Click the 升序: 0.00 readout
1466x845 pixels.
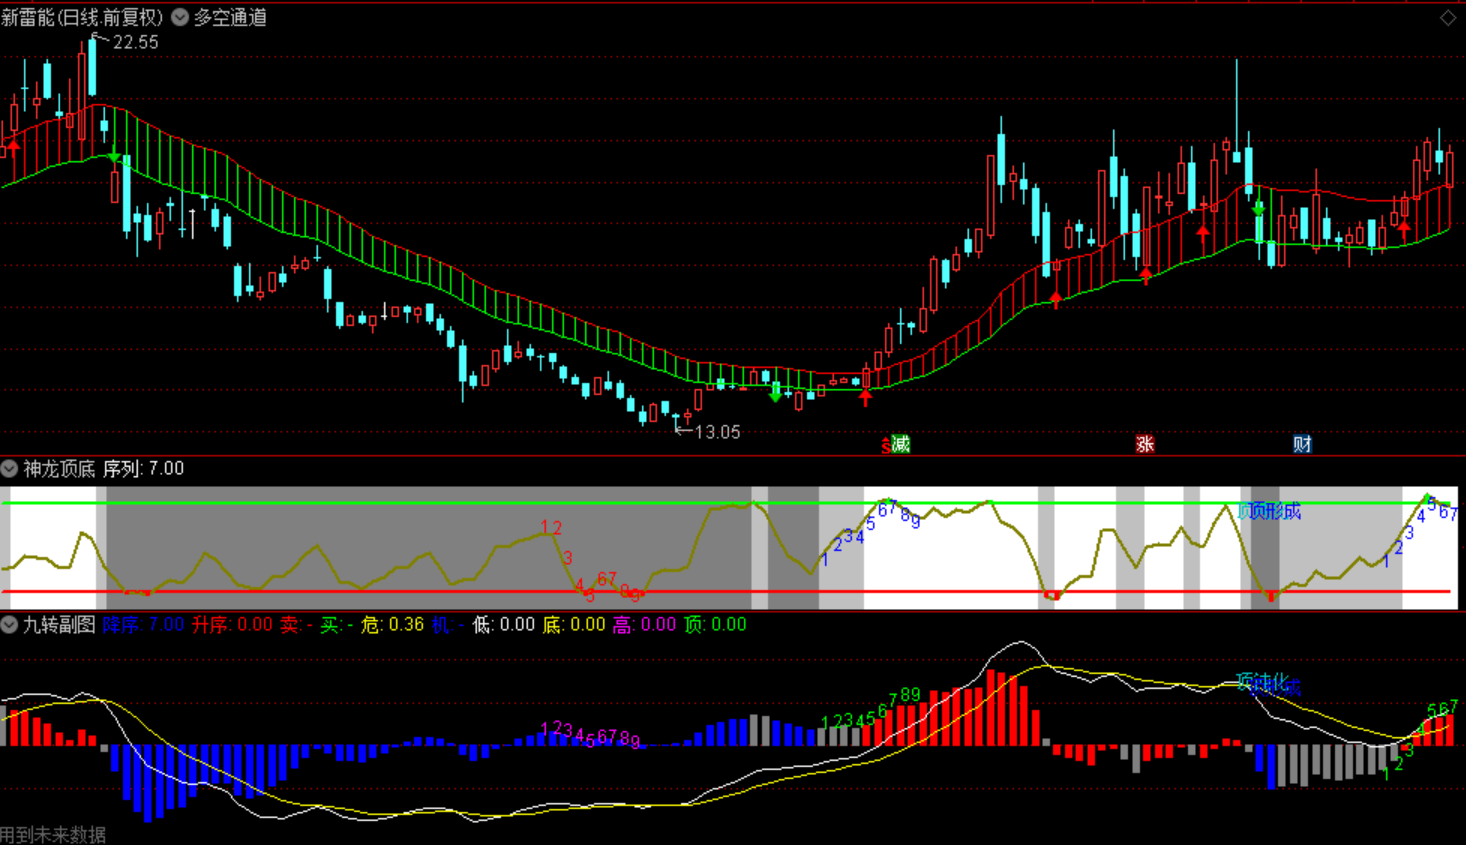pyautogui.click(x=232, y=625)
